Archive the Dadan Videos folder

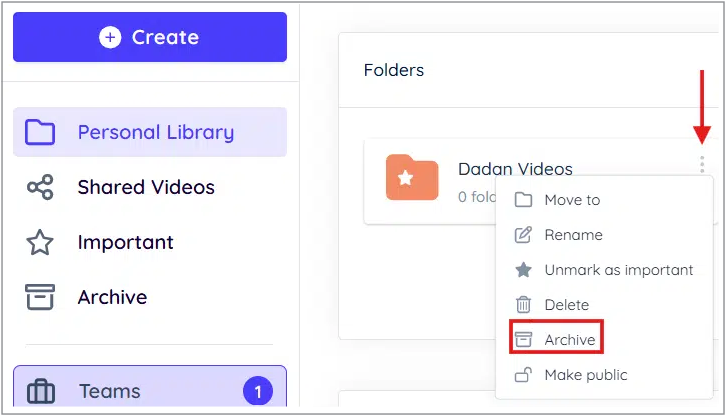[x=569, y=340]
